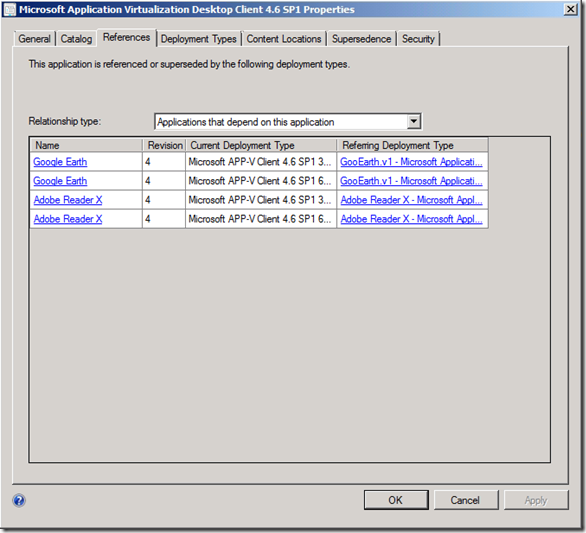The width and height of the screenshot is (586, 533).
Task: Open the second Google Earth name link
Action: pos(60,181)
